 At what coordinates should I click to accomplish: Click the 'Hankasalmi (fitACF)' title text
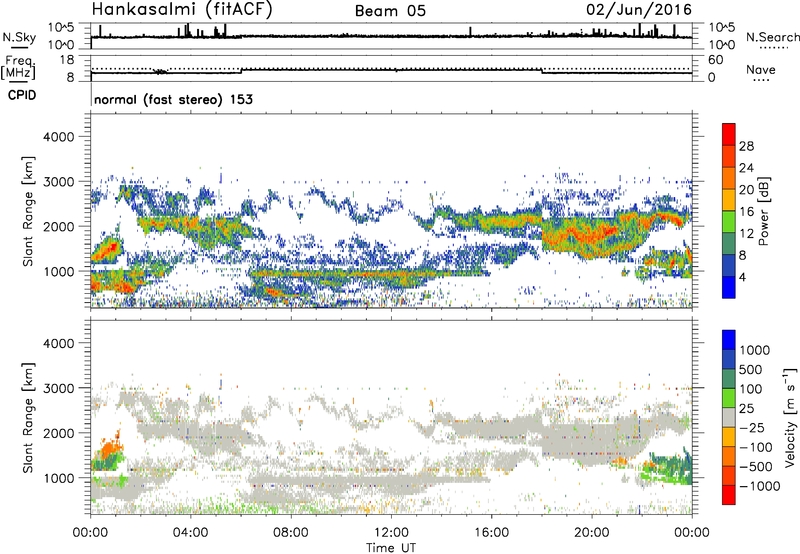(182, 10)
